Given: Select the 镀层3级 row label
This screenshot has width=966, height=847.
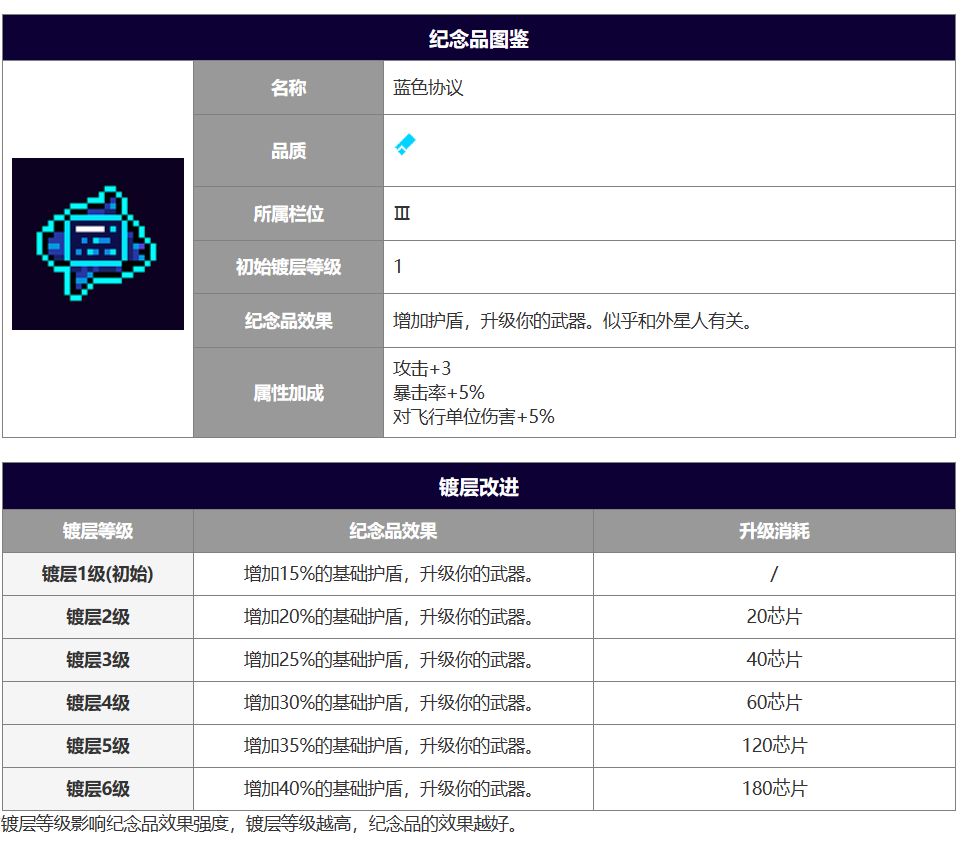Looking at the screenshot, I should [98, 660].
